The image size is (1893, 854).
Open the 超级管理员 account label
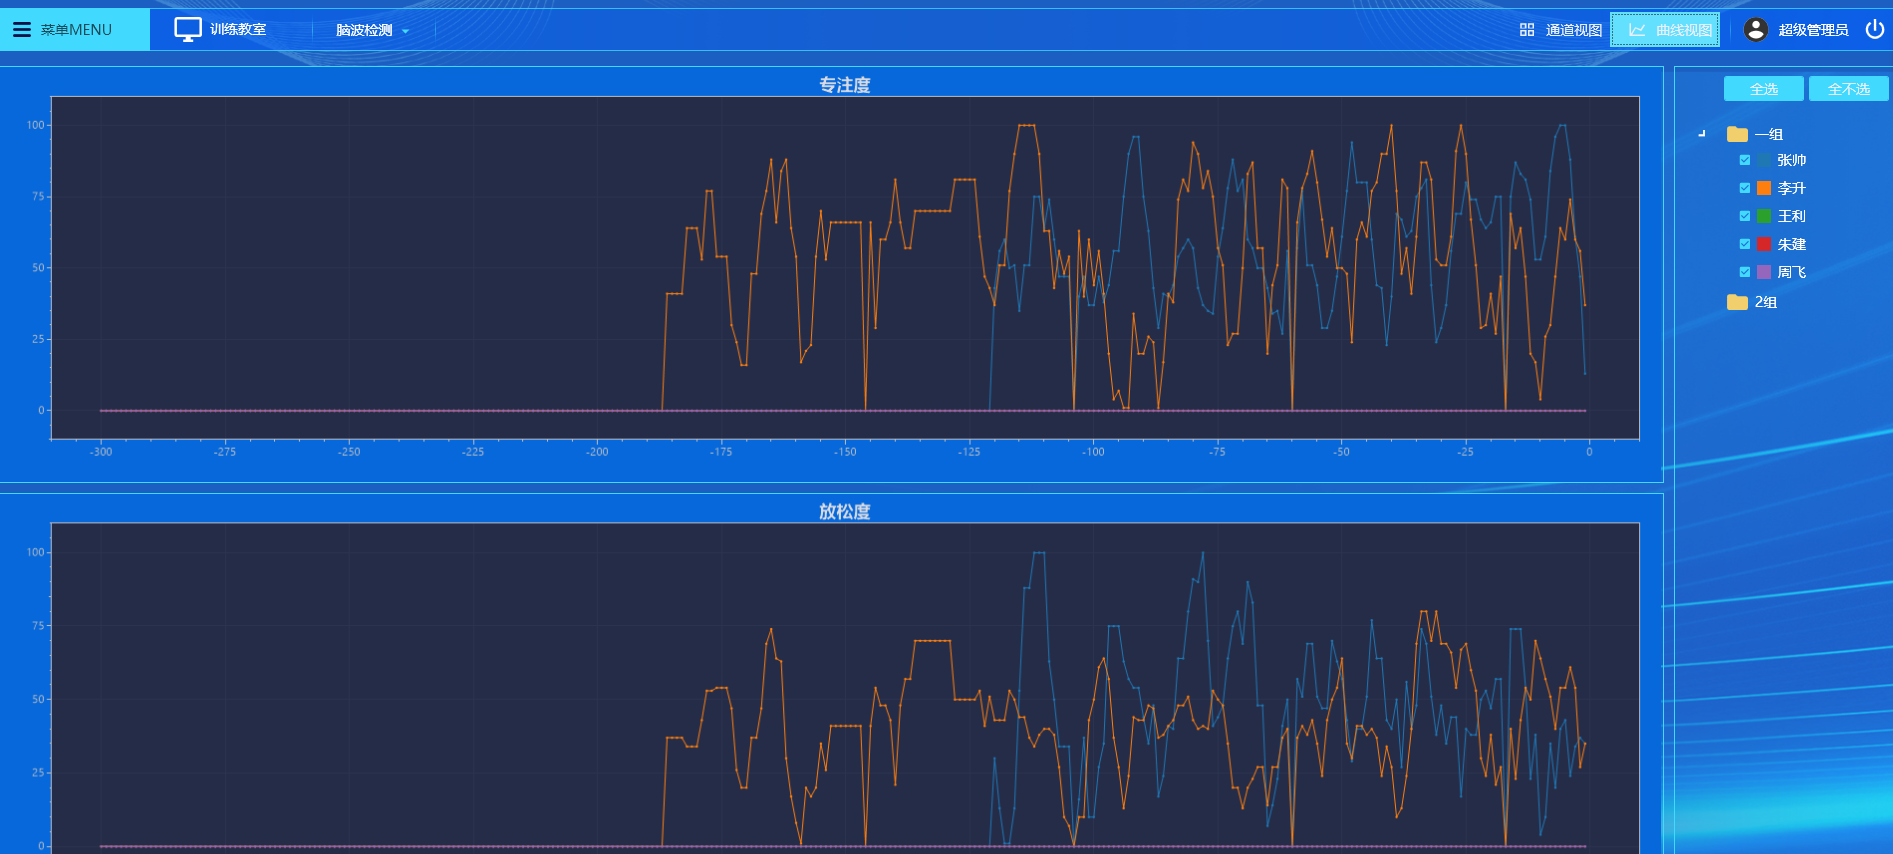[1813, 30]
